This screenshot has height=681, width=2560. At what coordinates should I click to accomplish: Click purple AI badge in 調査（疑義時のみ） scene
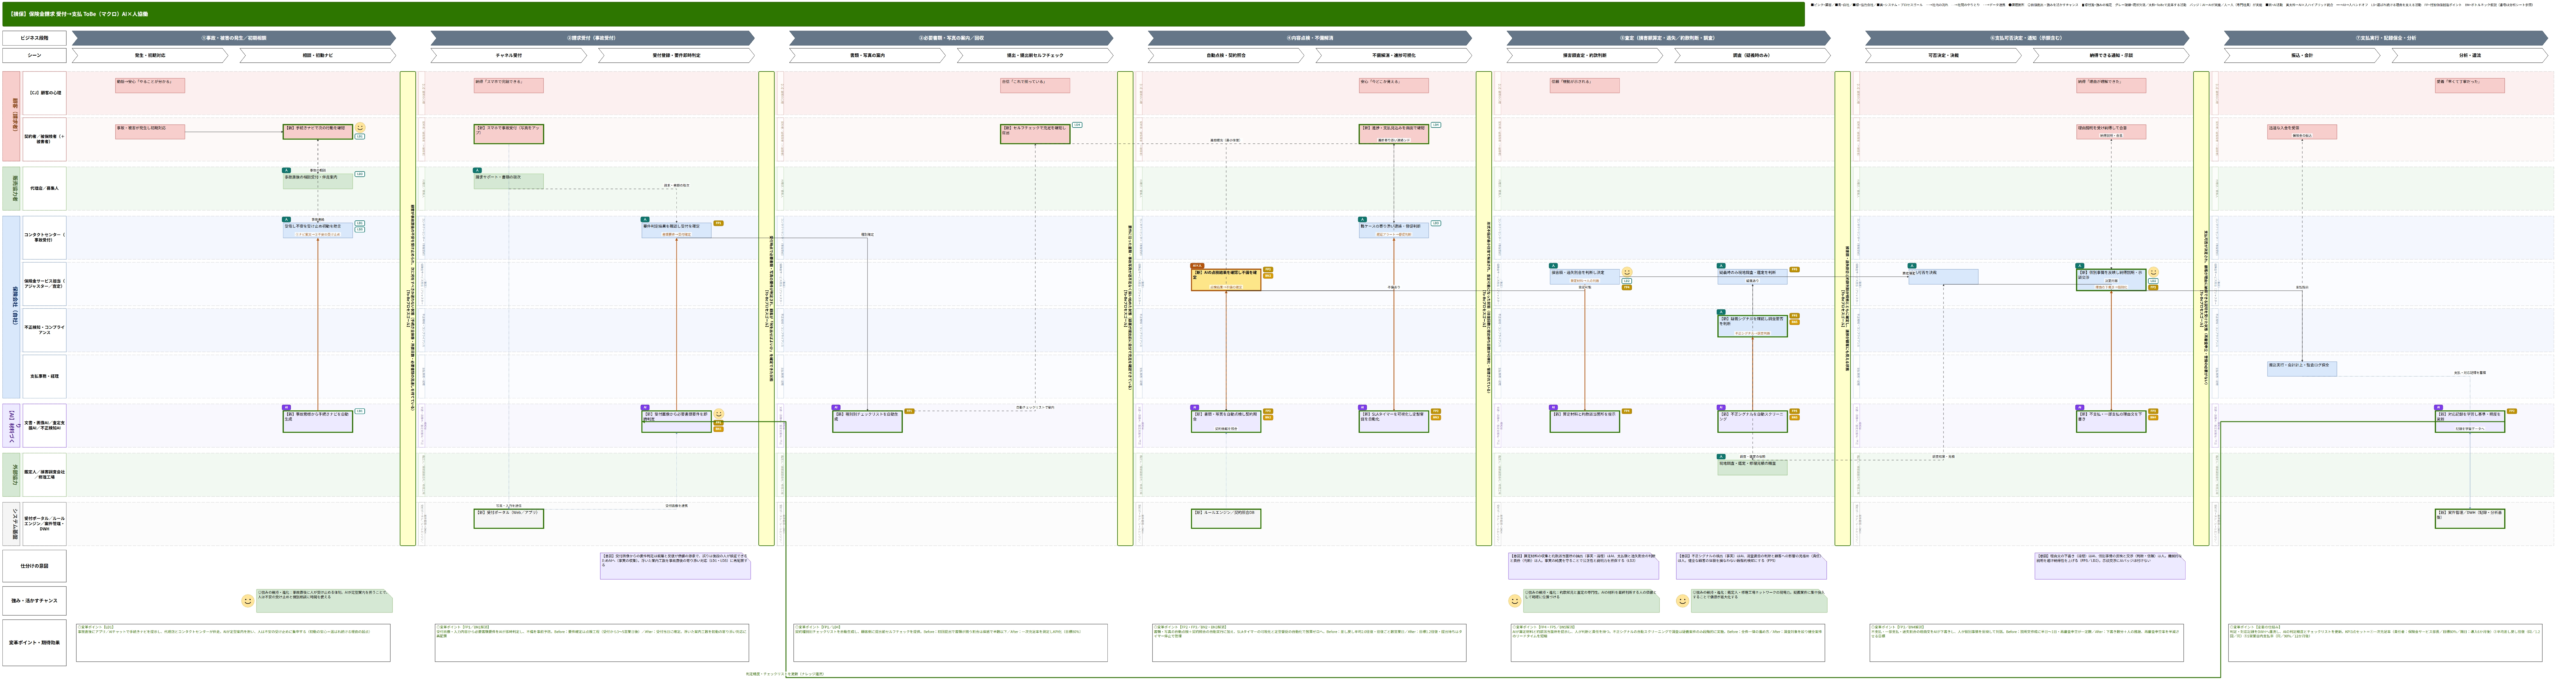pos(1721,407)
